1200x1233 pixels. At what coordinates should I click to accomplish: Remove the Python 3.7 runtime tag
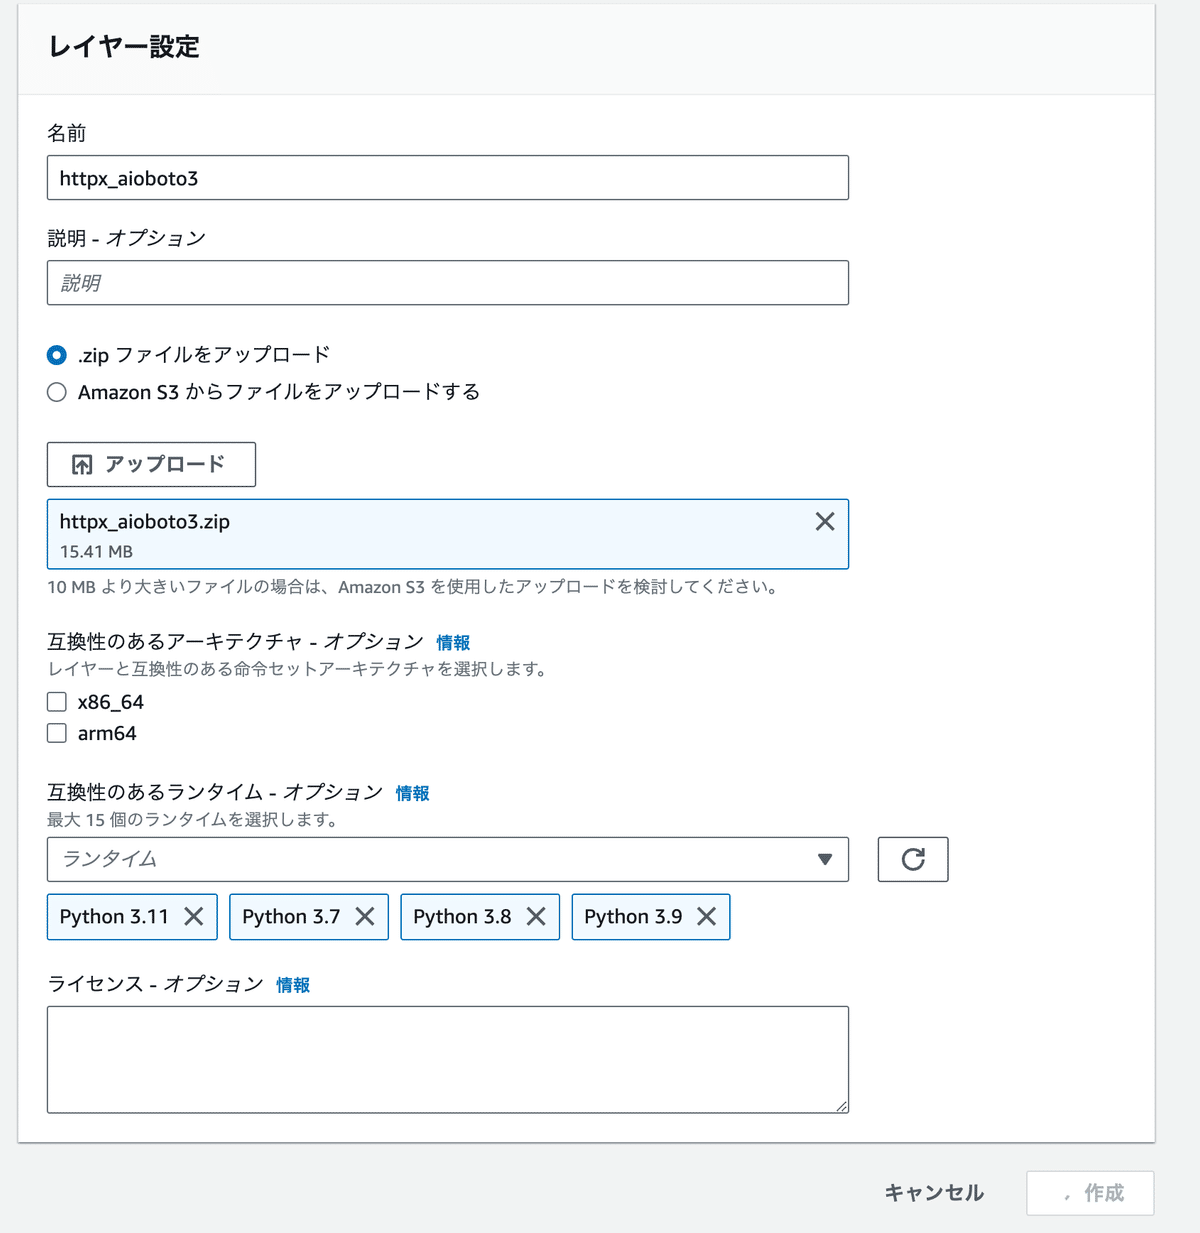click(x=365, y=916)
